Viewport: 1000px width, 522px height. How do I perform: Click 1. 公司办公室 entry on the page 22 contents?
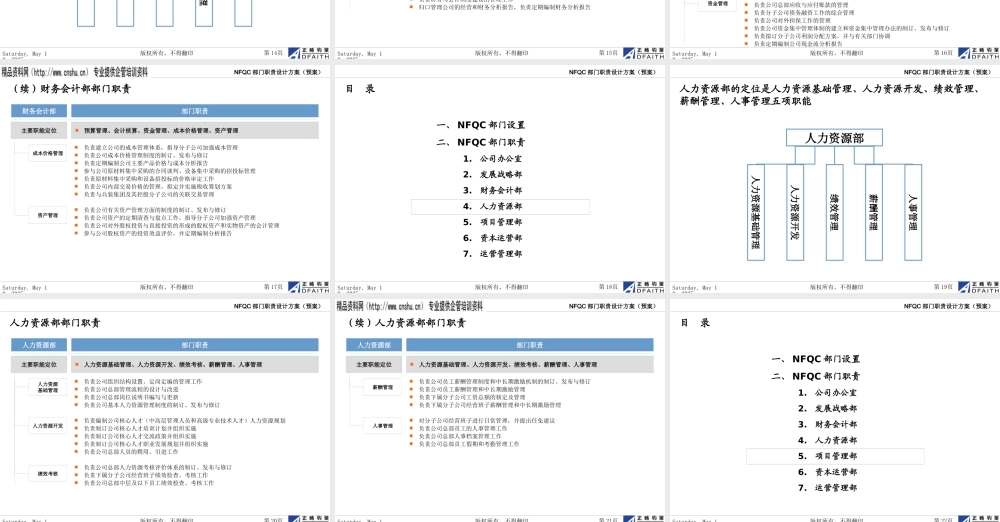pos(828,392)
